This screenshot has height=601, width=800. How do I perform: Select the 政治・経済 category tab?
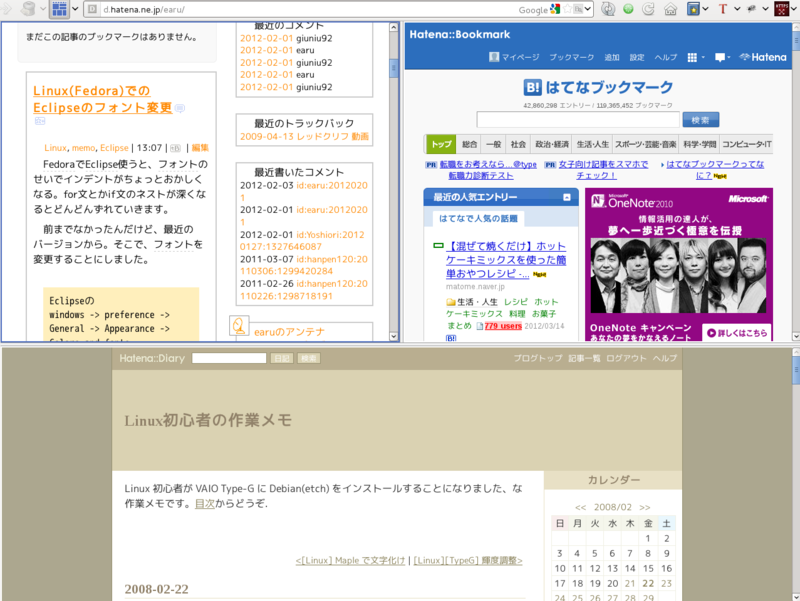coord(552,144)
